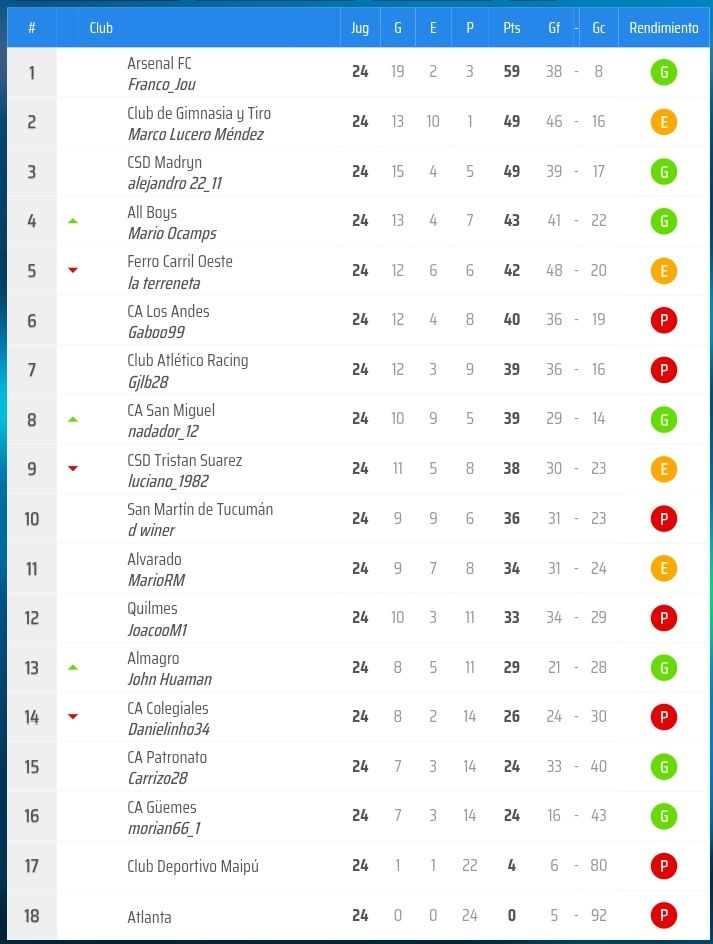713x944 pixels.
Task: Sort table by Pts column header
Action: [x=511, y=28]
